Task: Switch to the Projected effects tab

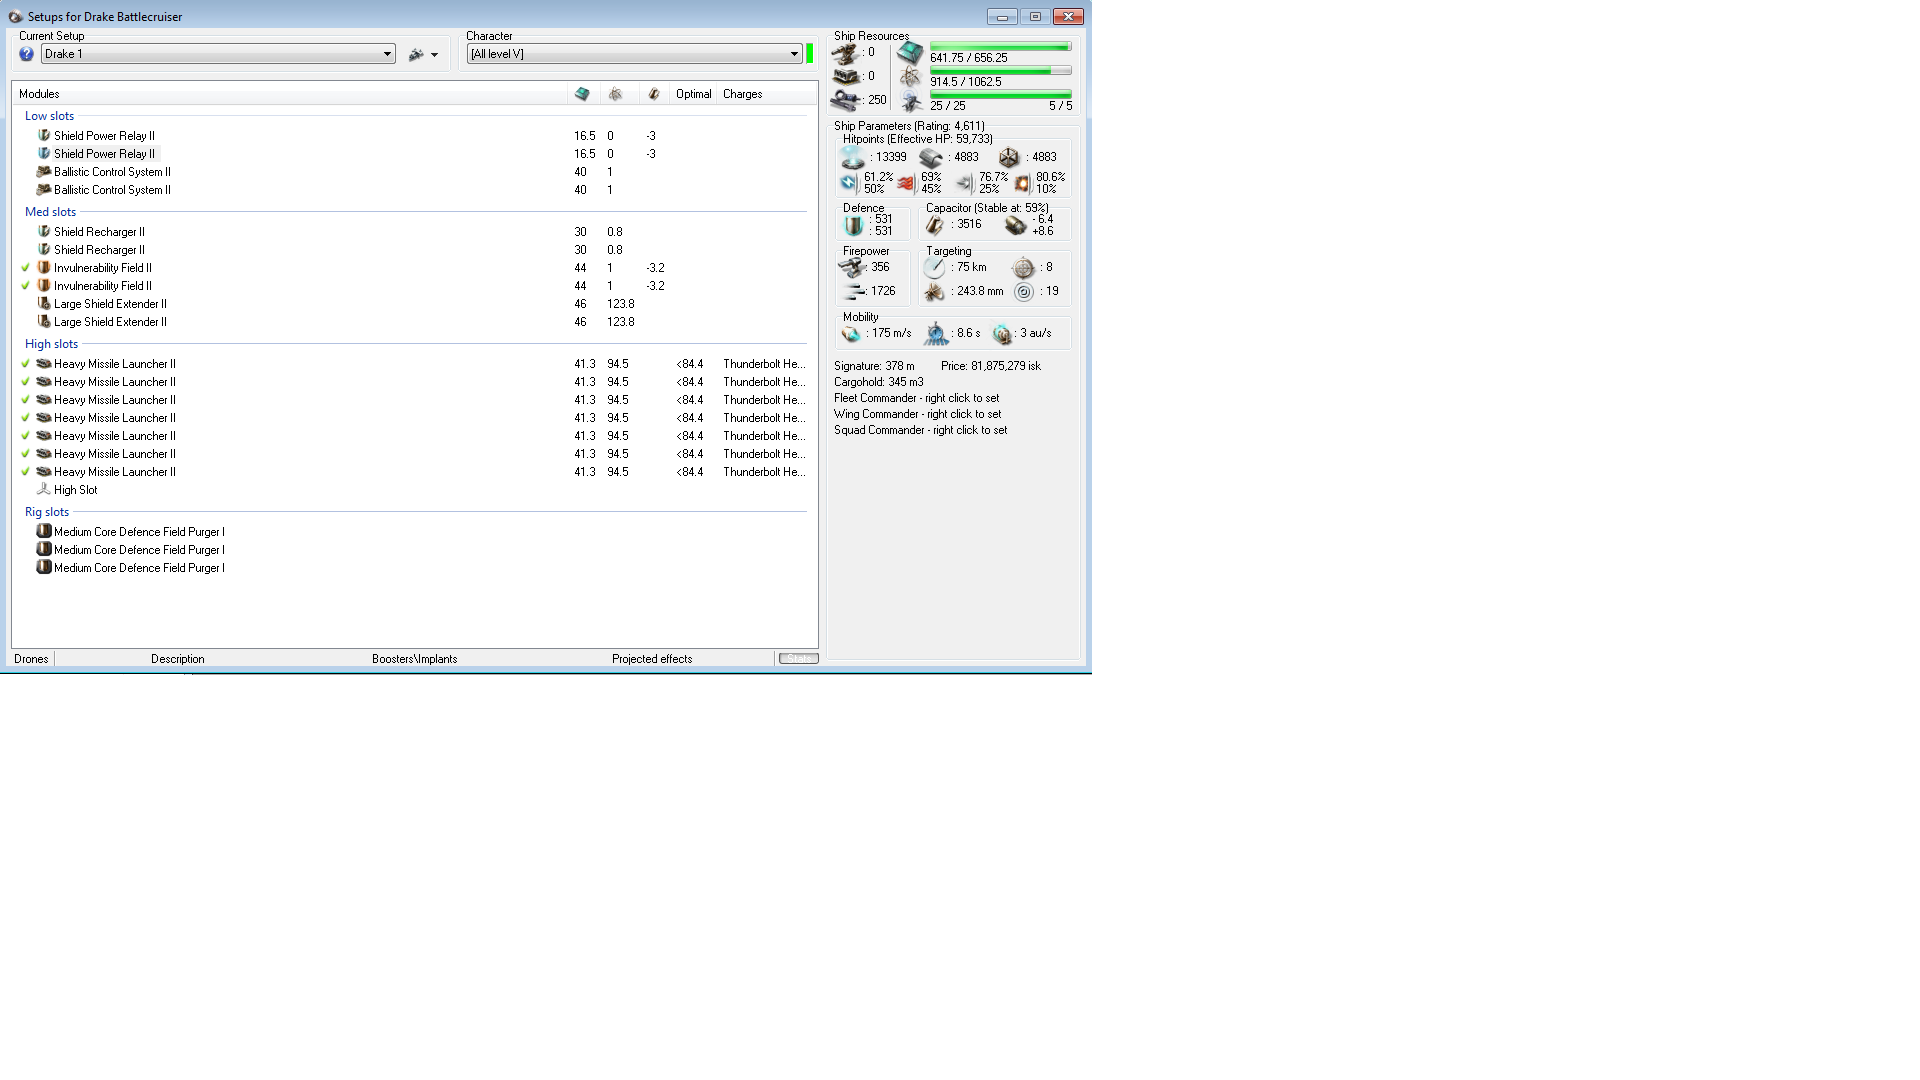Action: click(x=652, y=659)
